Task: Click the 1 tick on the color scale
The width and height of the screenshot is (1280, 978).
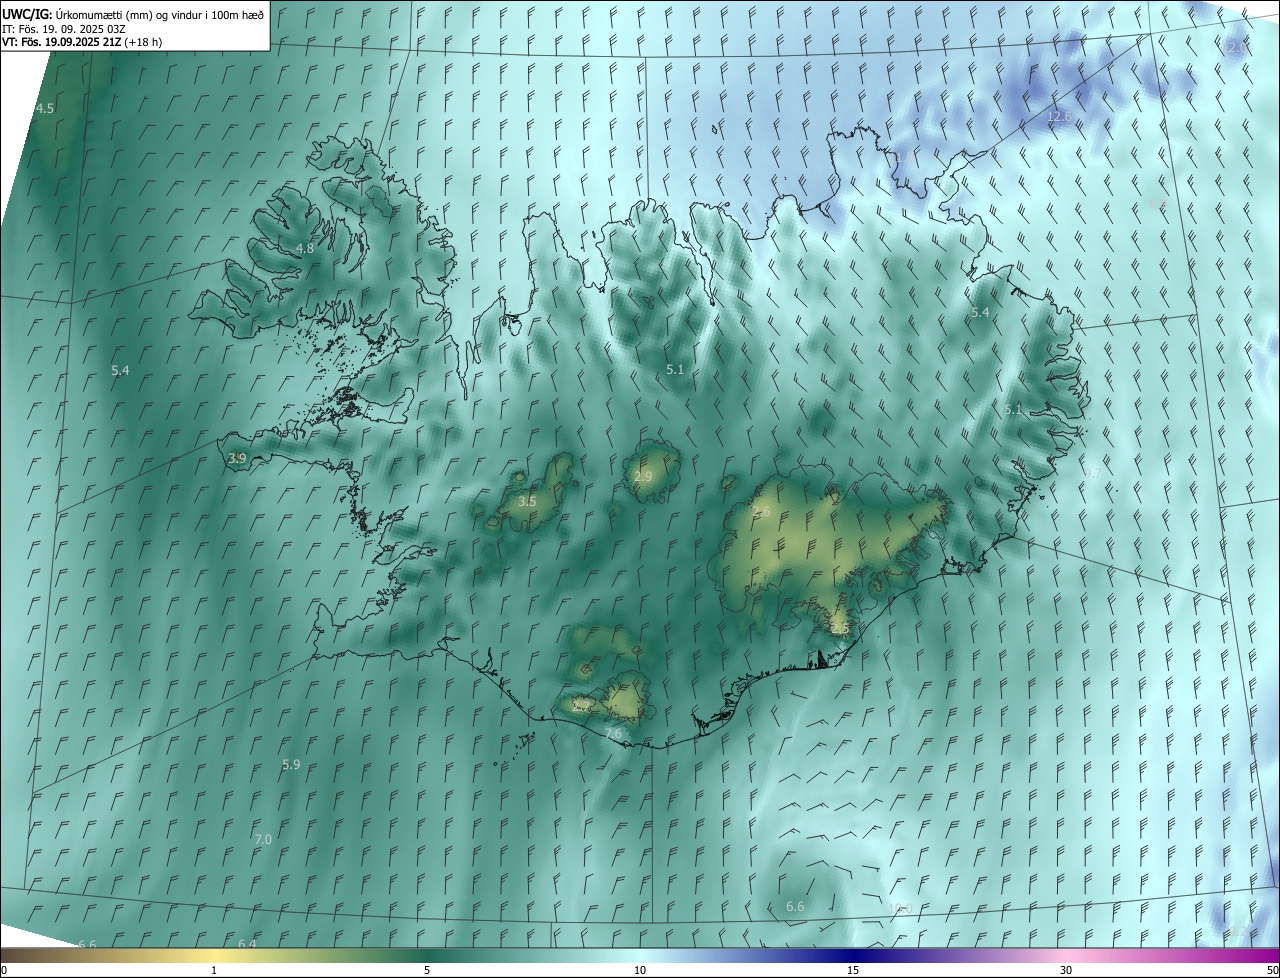Action: point(214,970)
